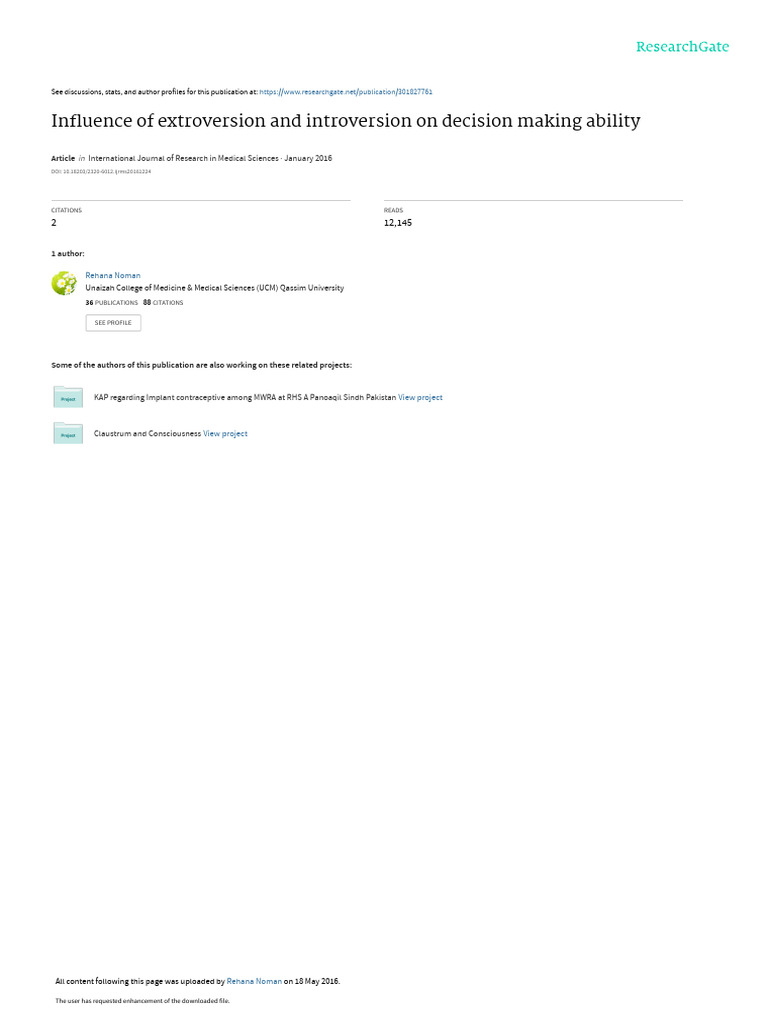
Task: Click the citations count of 2
Action: click(54, 223)
